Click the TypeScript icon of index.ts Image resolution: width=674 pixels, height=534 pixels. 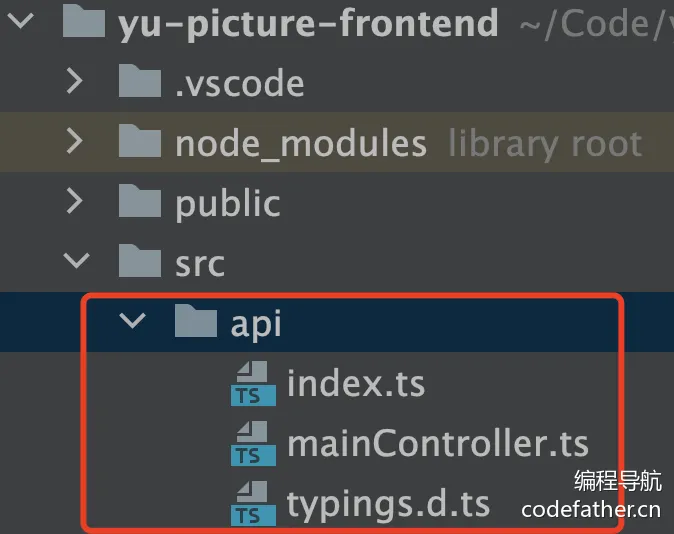[x=253, y=384]
